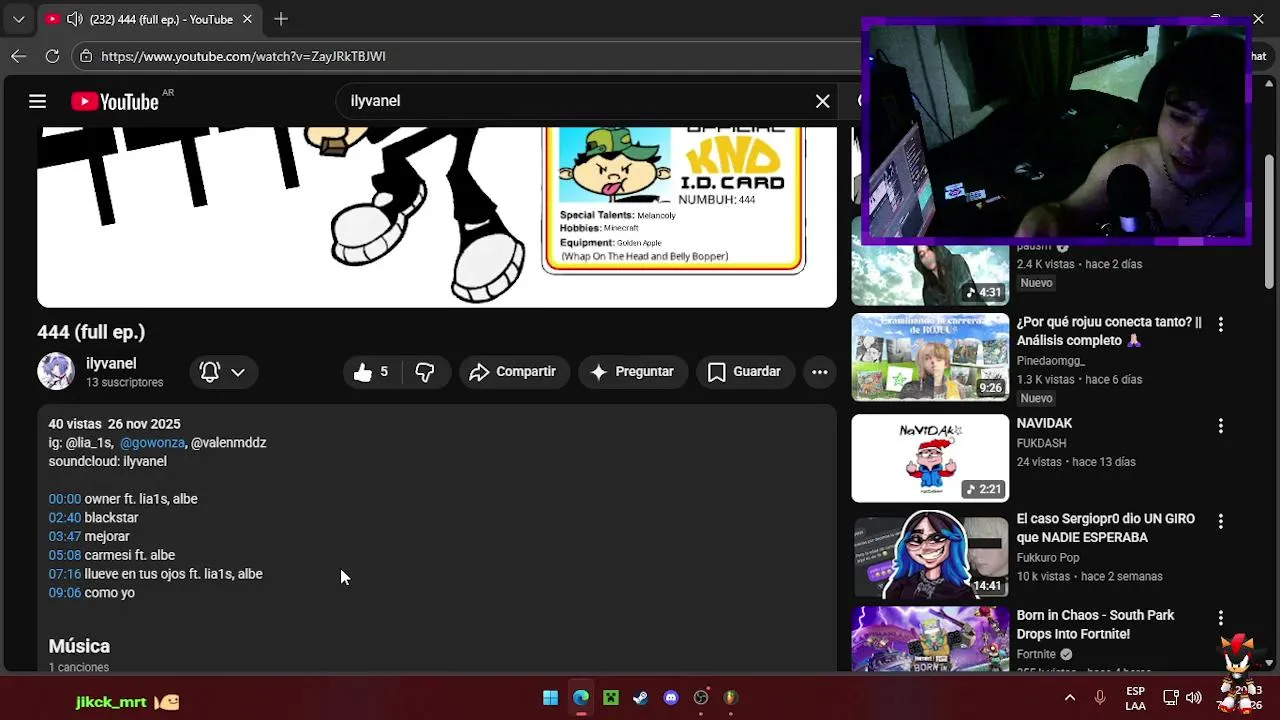Dislike the video with thumbs down

425,372
